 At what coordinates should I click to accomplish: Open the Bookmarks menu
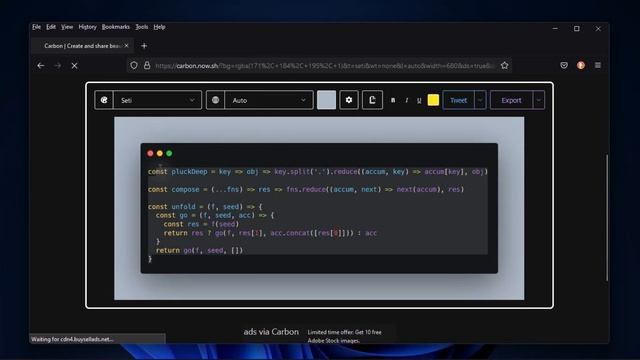coord(116,27)
